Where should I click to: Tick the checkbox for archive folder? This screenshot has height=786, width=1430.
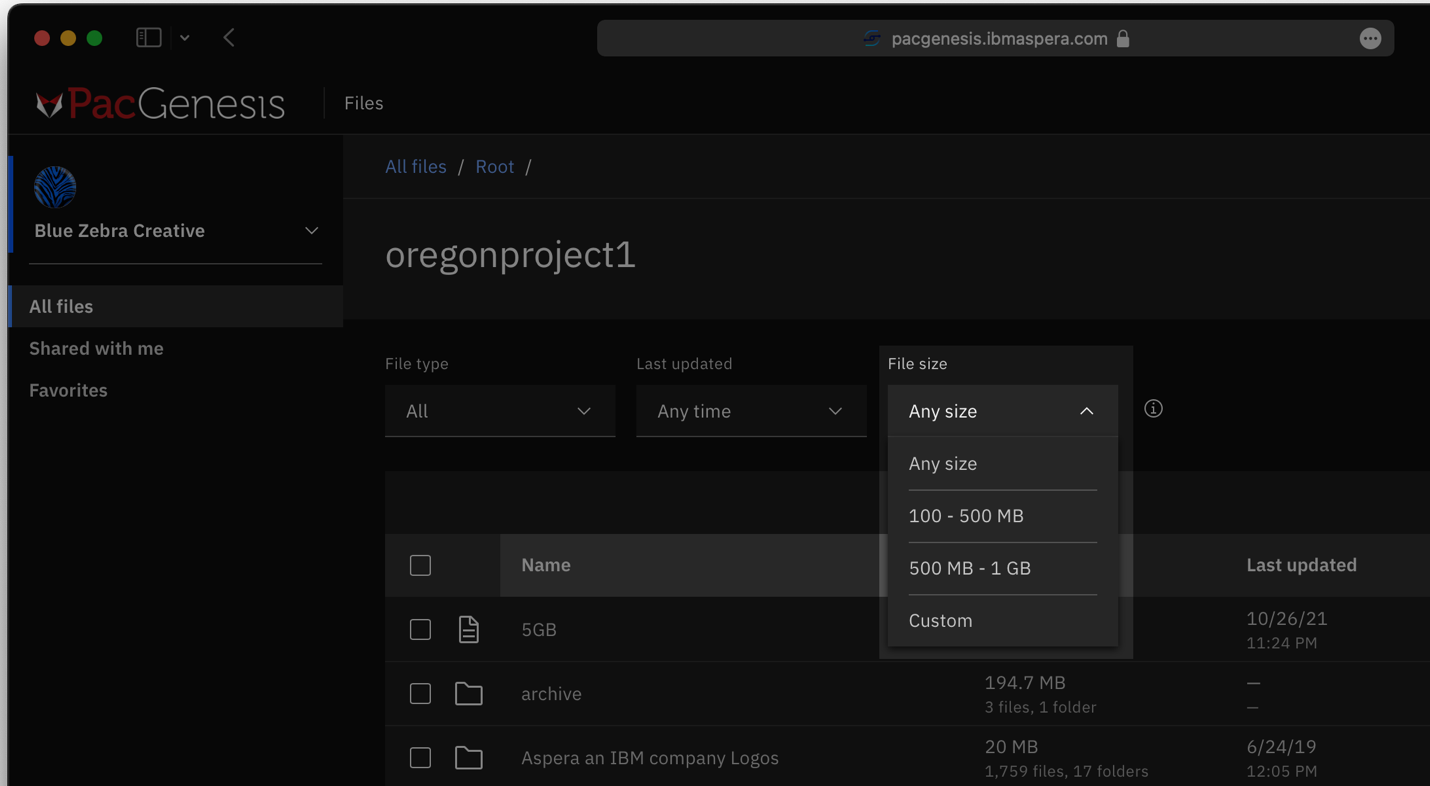click(x=420, y=693)
